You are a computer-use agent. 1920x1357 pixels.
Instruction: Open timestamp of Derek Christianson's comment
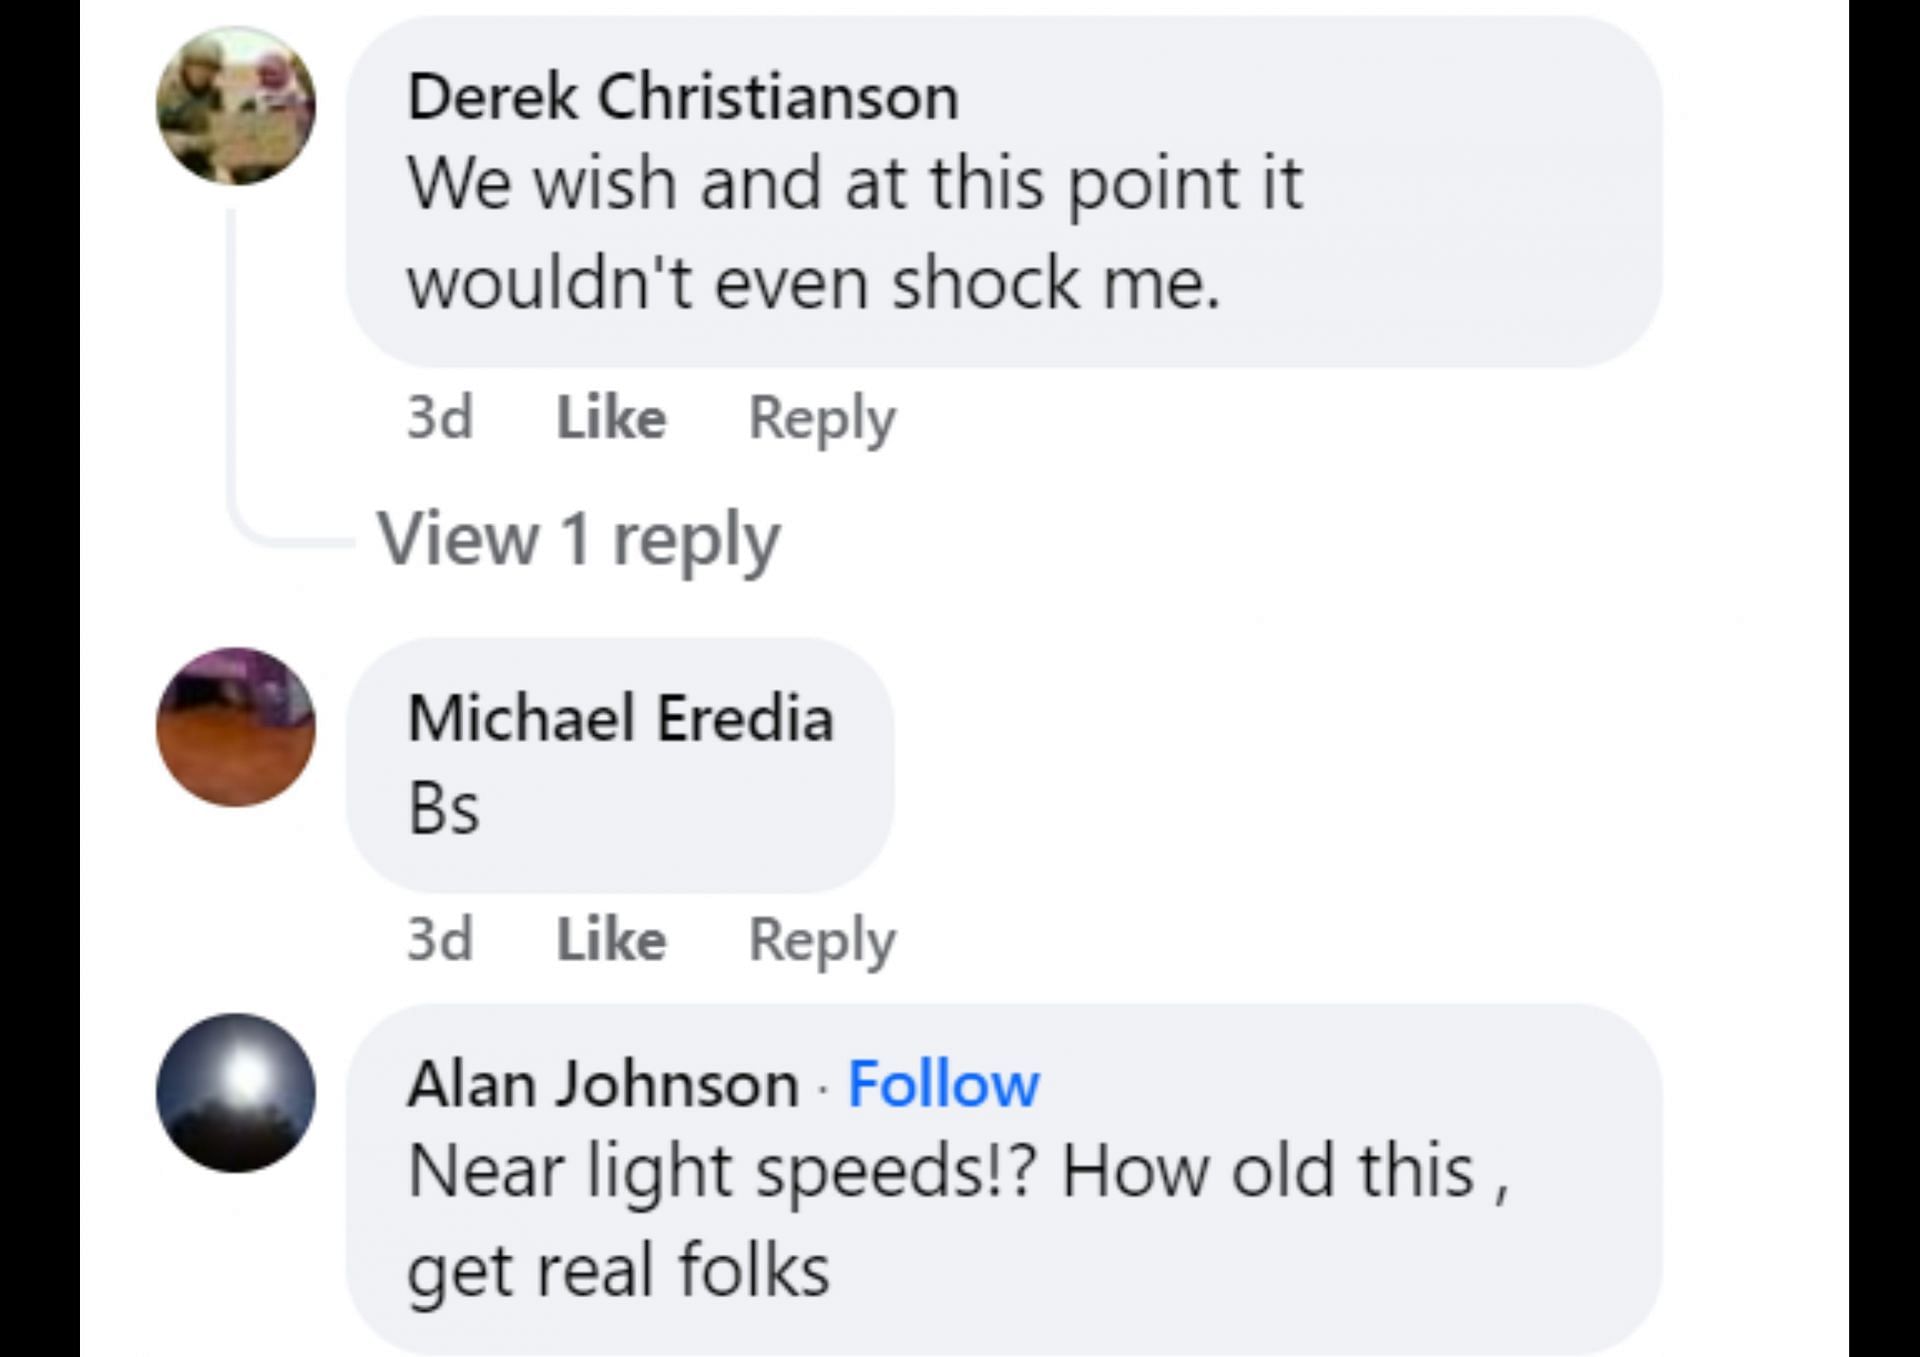point(439,417)
